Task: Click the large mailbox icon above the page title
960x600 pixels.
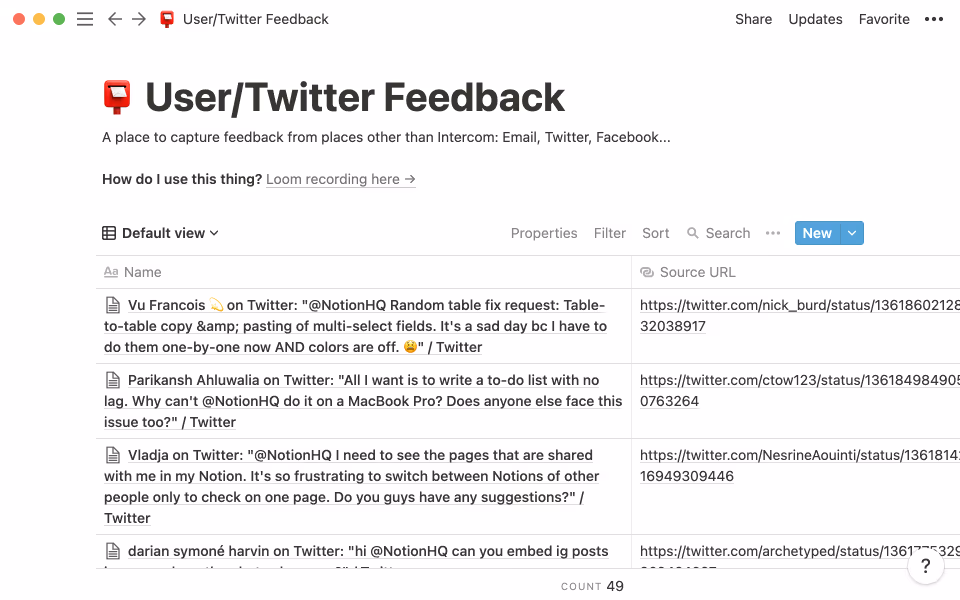Action: (x=118, y=95)
